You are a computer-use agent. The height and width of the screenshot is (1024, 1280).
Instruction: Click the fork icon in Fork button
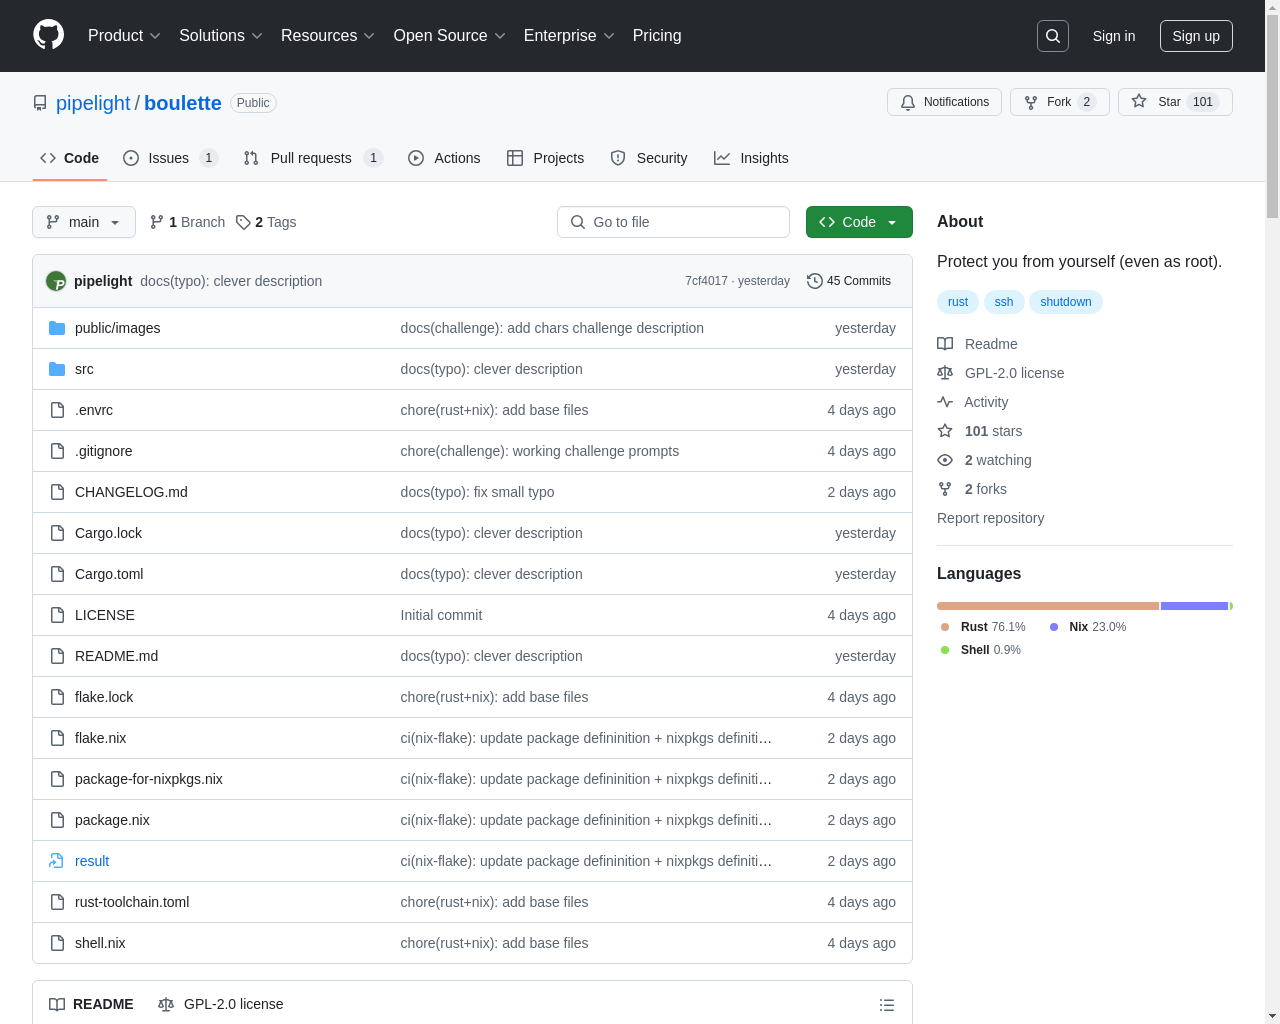(x=1031, y=102)
